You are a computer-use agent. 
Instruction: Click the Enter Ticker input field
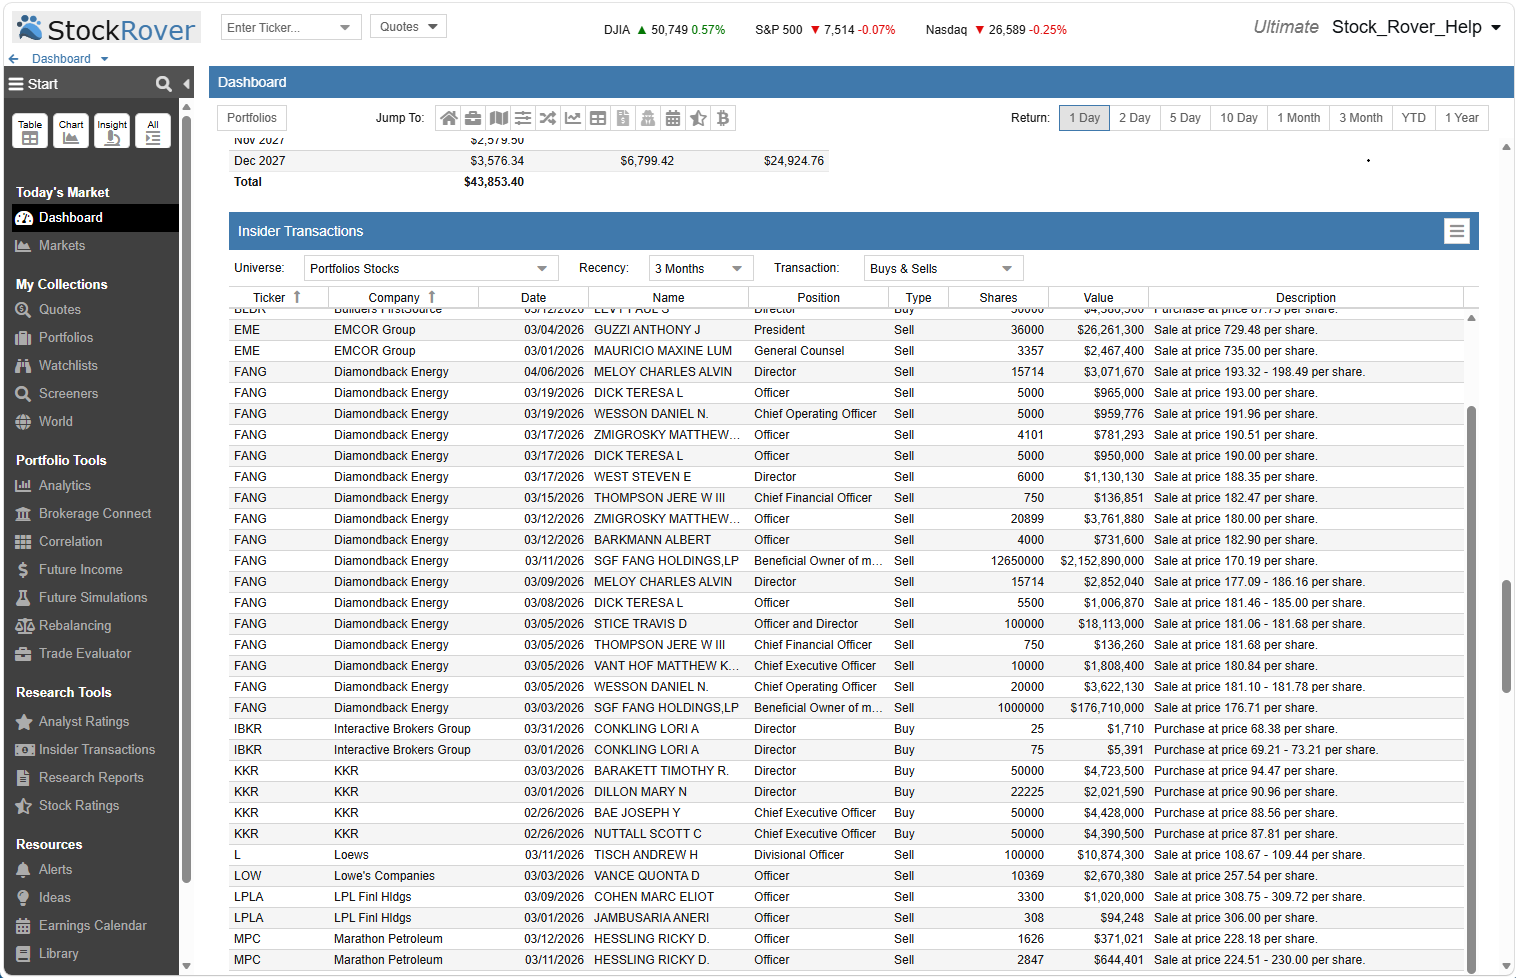(278, 27)
